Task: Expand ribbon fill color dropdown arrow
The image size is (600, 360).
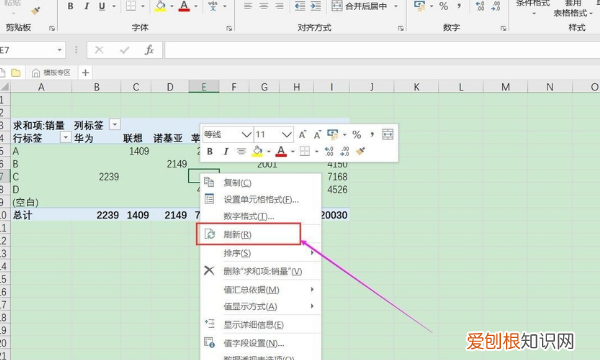Action: coord(171,6)
